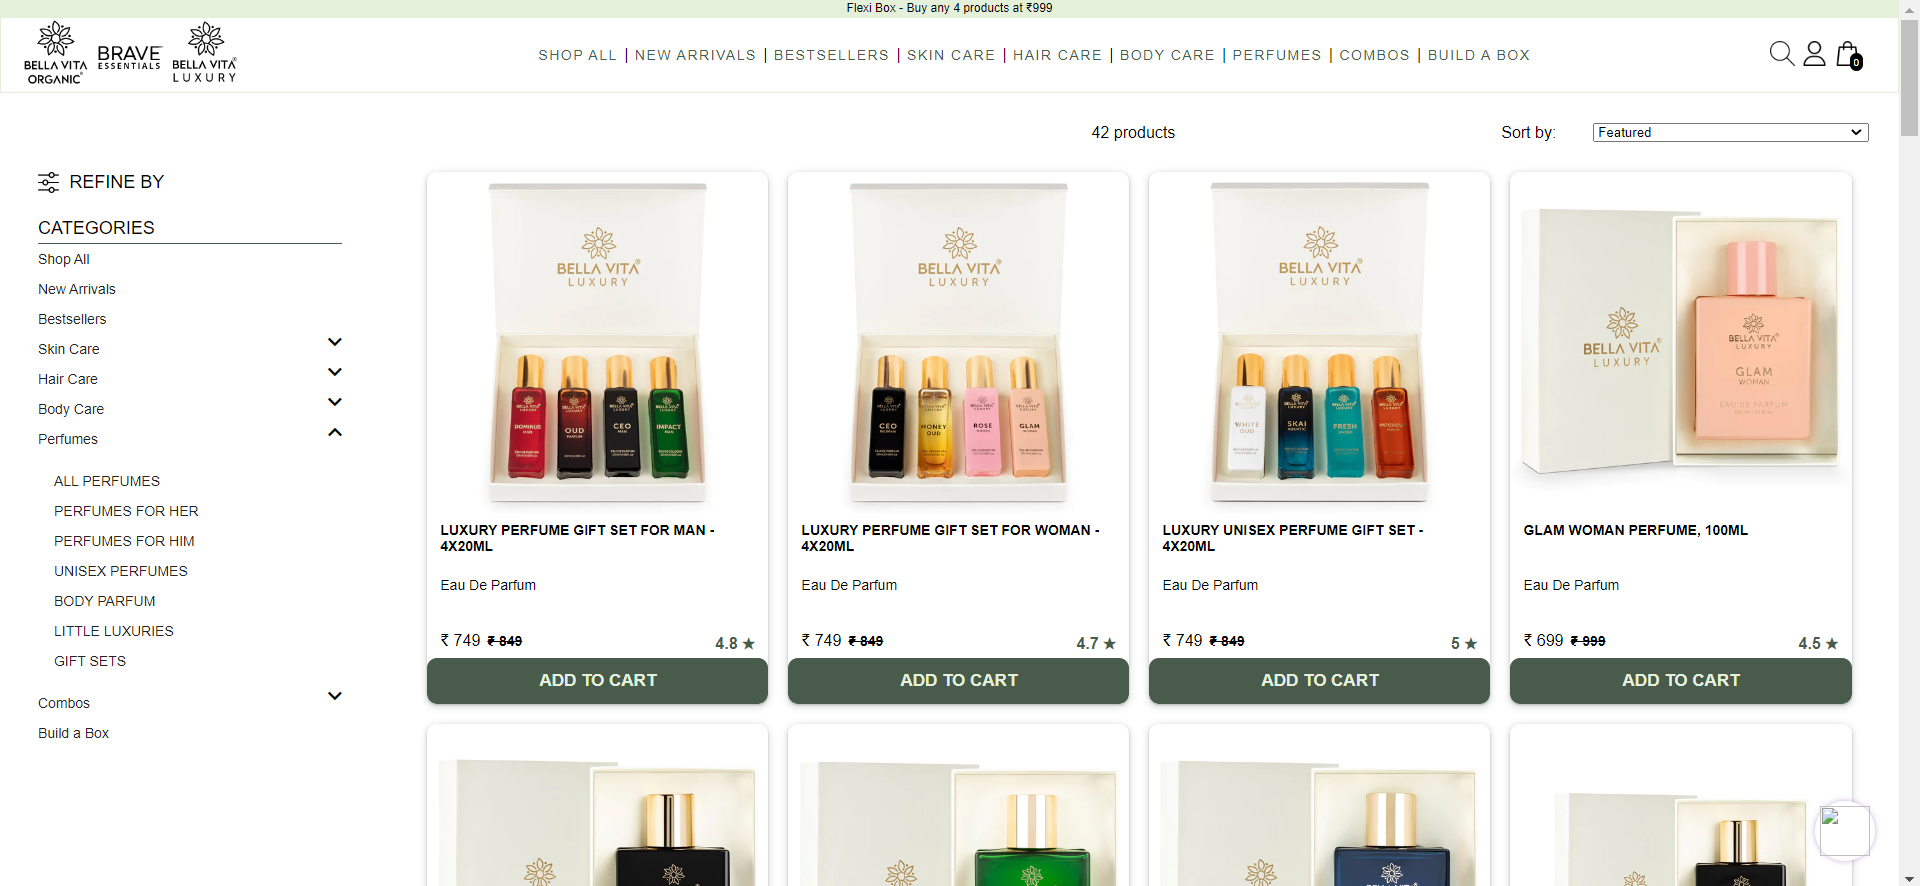1920x886 pixels.
Task: Open BESTSELLERS in the top navigation
Action: [x=831, y=55]
